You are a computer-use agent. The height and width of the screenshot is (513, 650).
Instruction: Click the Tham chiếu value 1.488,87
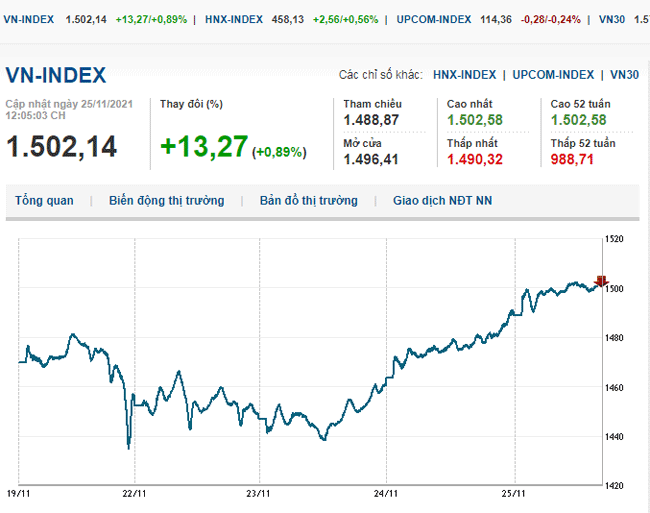[371, 120]
